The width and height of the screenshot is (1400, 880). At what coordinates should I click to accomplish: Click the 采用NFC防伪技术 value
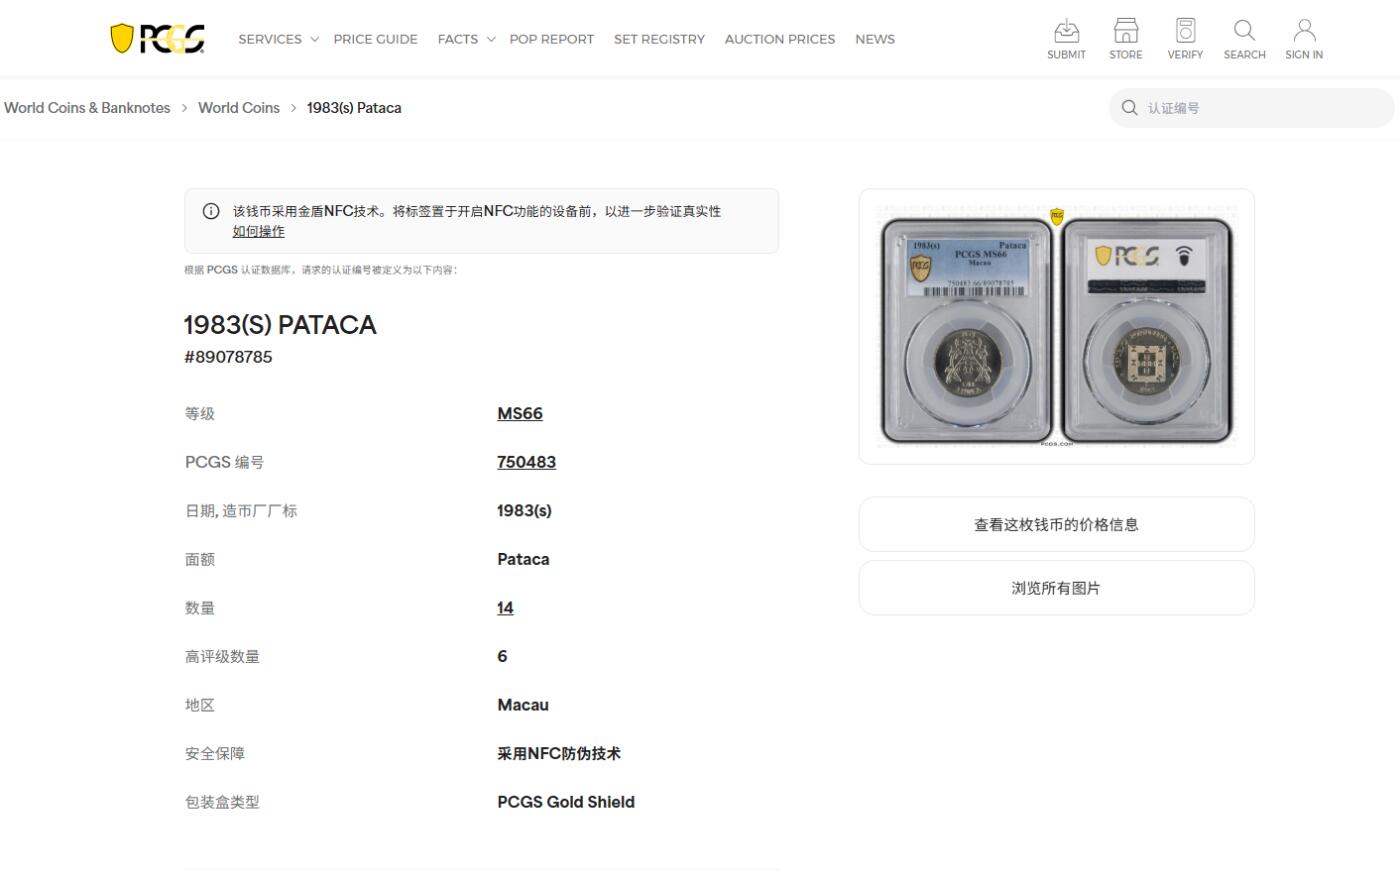[559, 754]
